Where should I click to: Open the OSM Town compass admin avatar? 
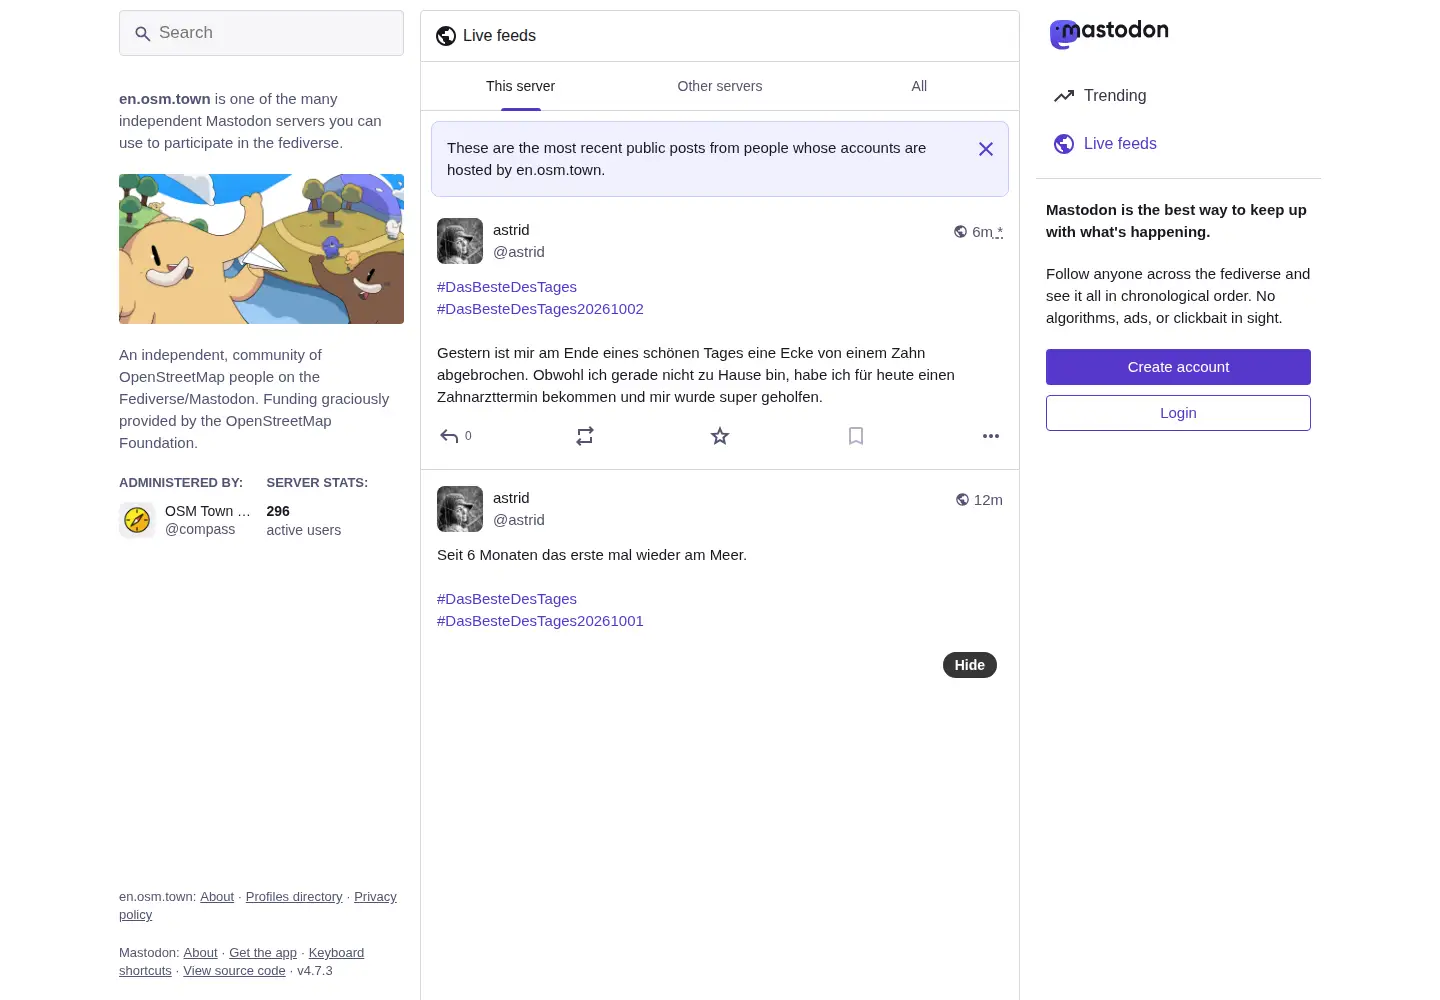pyautogui.click(x=137, y=520)
